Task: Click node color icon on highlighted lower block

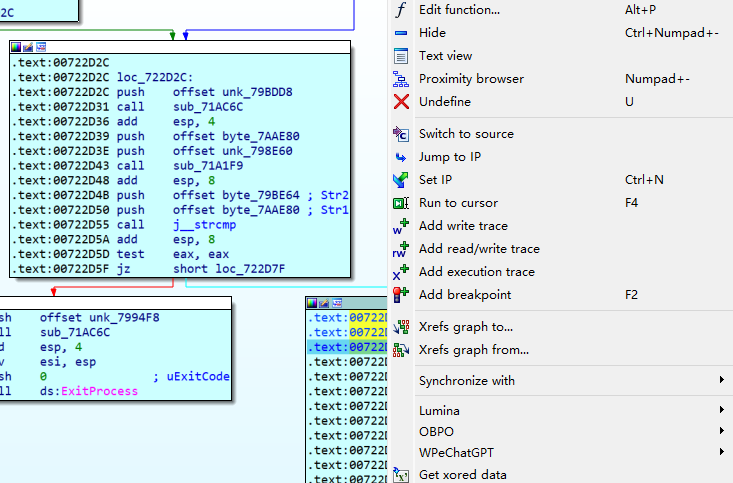Action: pyautogui.click(x=312, y=303)
